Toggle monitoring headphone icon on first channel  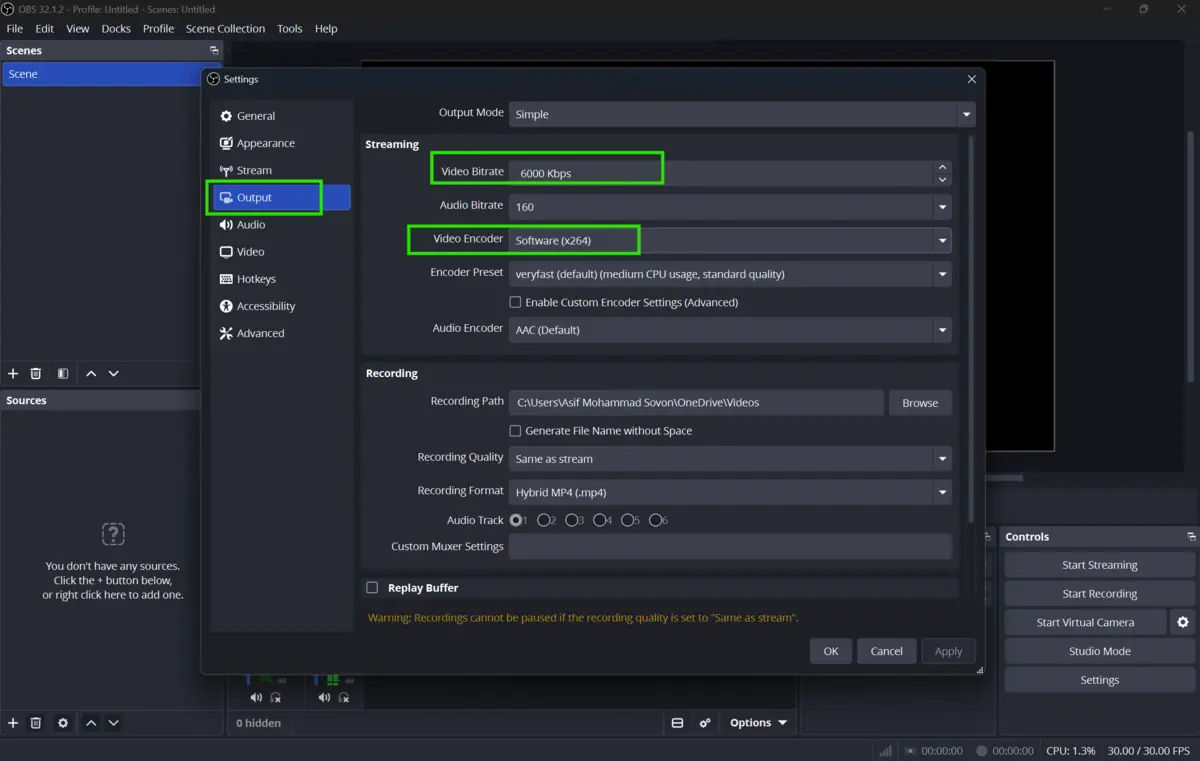(276, 697)
